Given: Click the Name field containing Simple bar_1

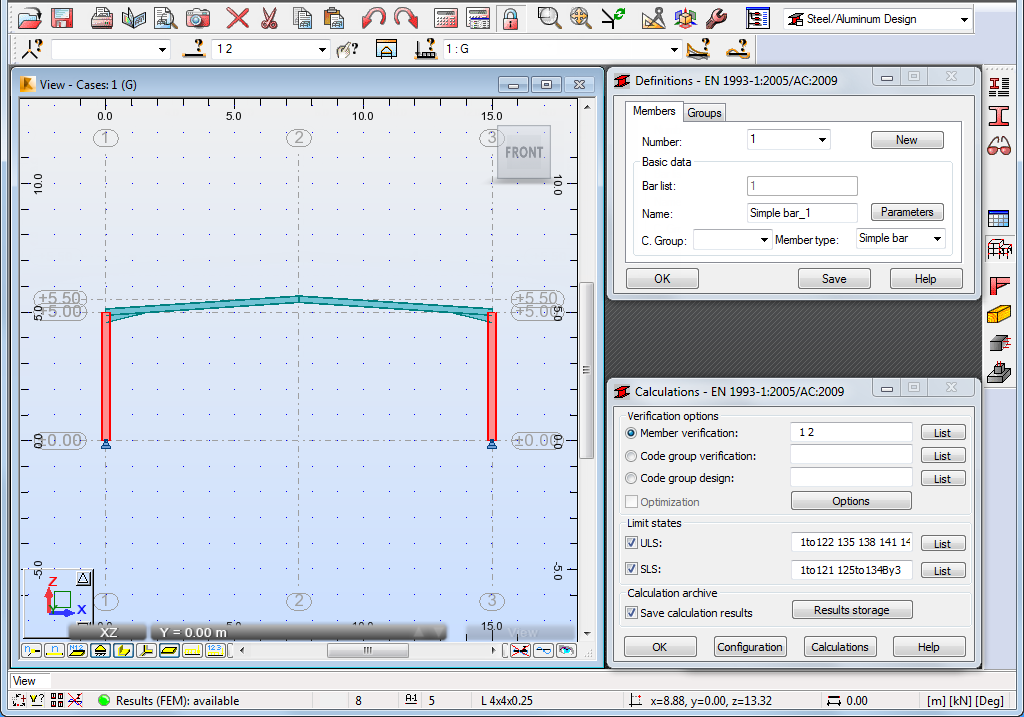Looking at the screenshot, I should click(x=802, y=213).
